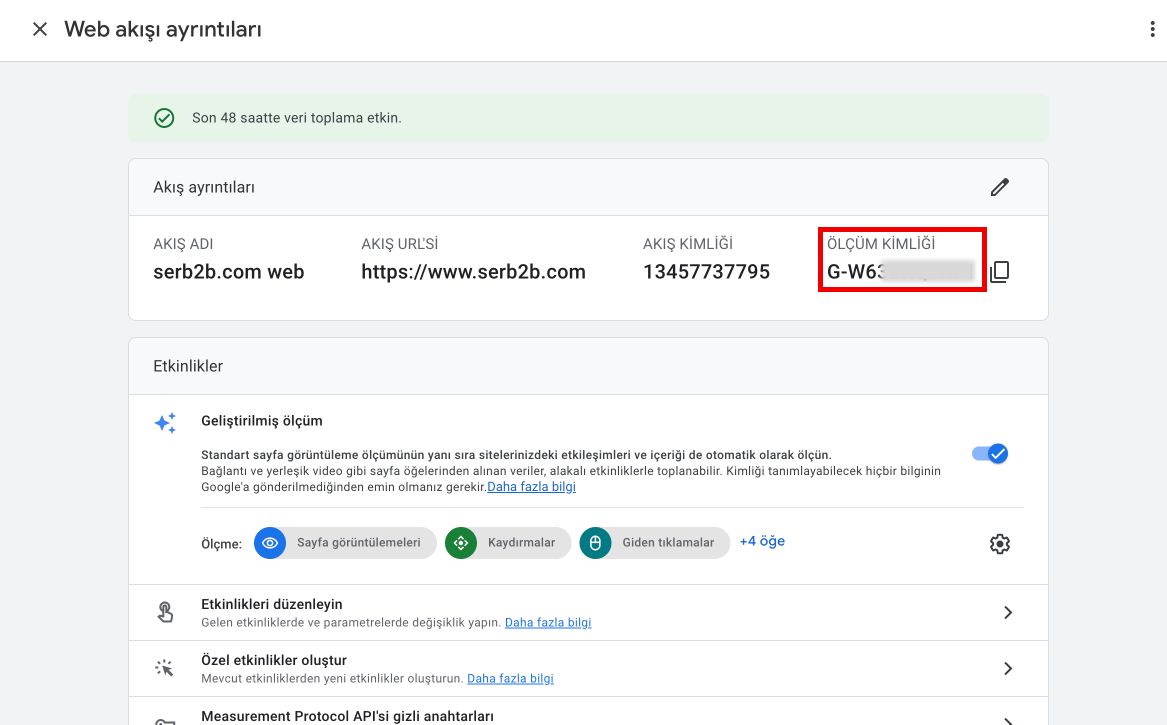Disable the Geliştirilmiş ölçüm toggle
1167x725 pixels.
[x=990, y=454]
